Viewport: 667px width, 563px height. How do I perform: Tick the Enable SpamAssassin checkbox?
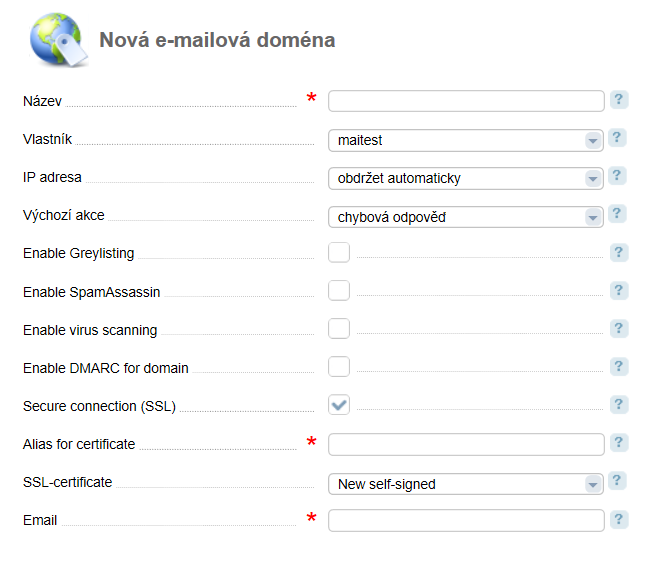pyautogui.click(x=339, y=290)
